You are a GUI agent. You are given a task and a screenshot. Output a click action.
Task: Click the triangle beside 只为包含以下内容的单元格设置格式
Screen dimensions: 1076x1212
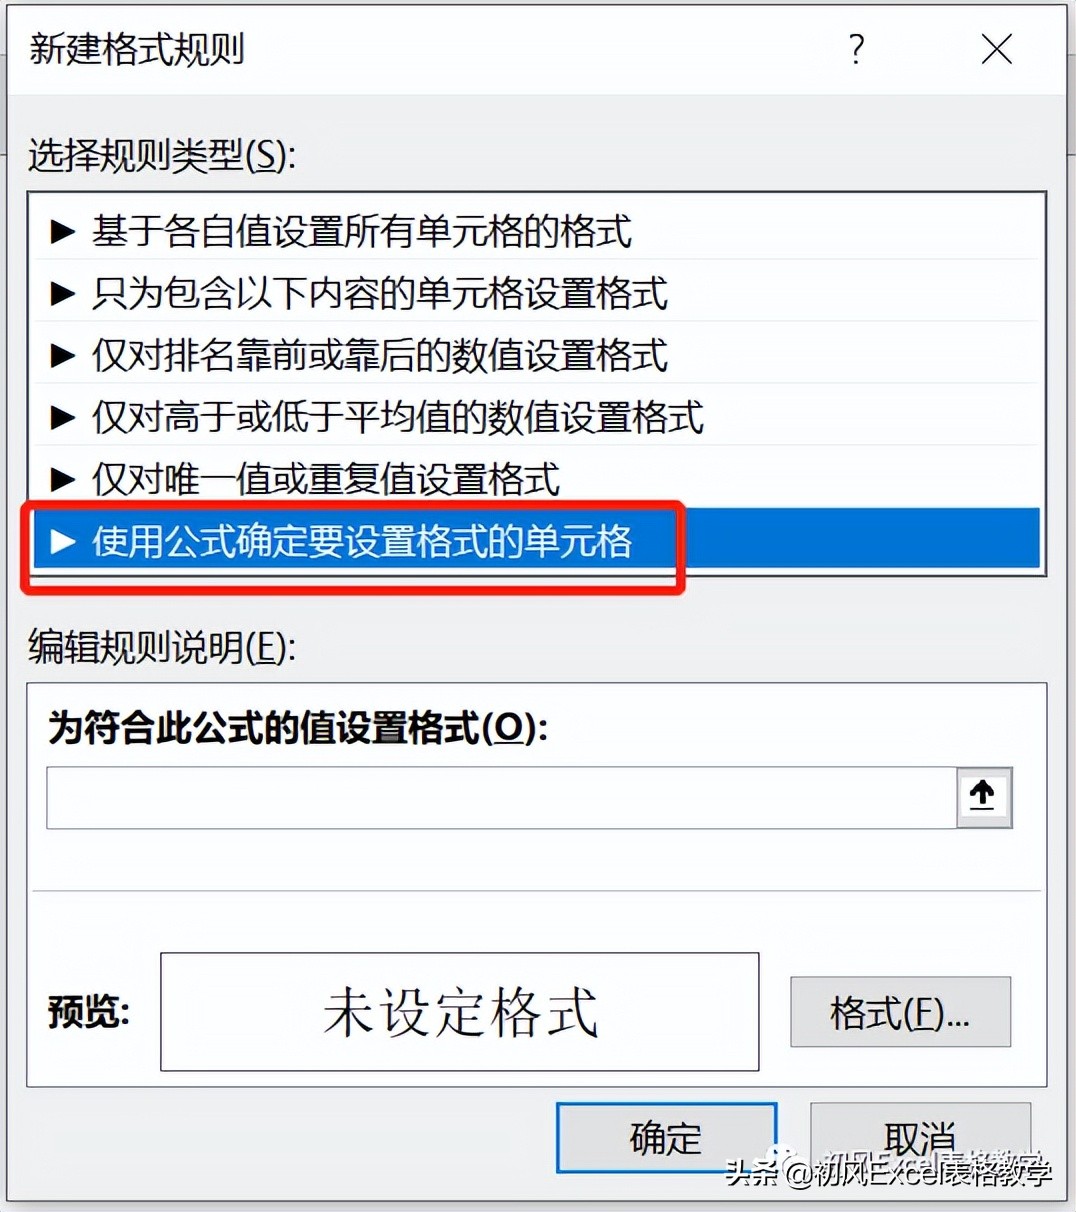click(63, 294)
